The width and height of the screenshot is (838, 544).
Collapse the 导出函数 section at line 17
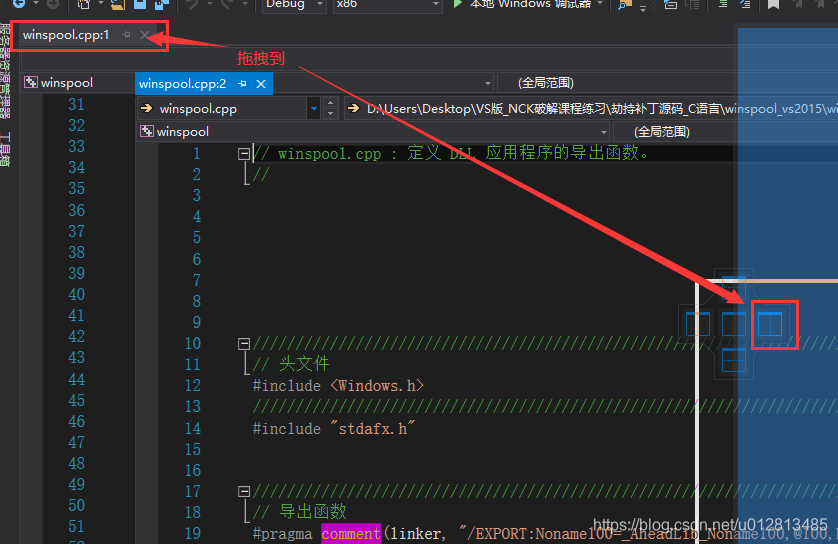point(244,491)
